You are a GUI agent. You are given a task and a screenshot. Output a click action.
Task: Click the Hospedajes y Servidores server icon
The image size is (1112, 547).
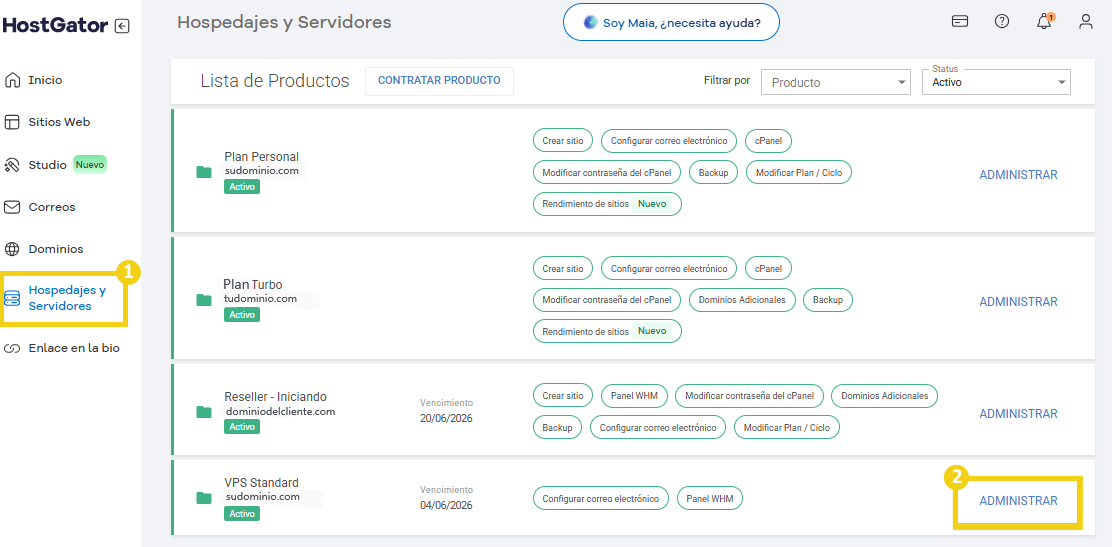[x=12, y=297]
